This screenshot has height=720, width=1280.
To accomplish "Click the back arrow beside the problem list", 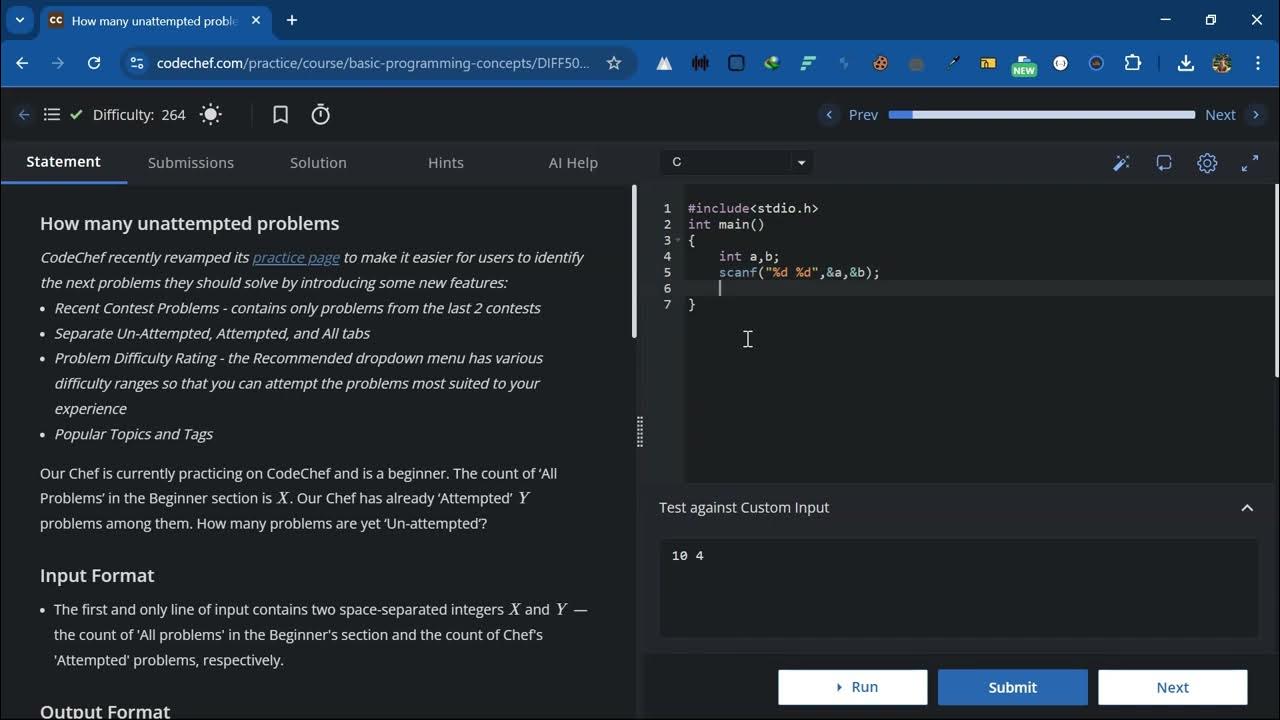I will [24, 115].
